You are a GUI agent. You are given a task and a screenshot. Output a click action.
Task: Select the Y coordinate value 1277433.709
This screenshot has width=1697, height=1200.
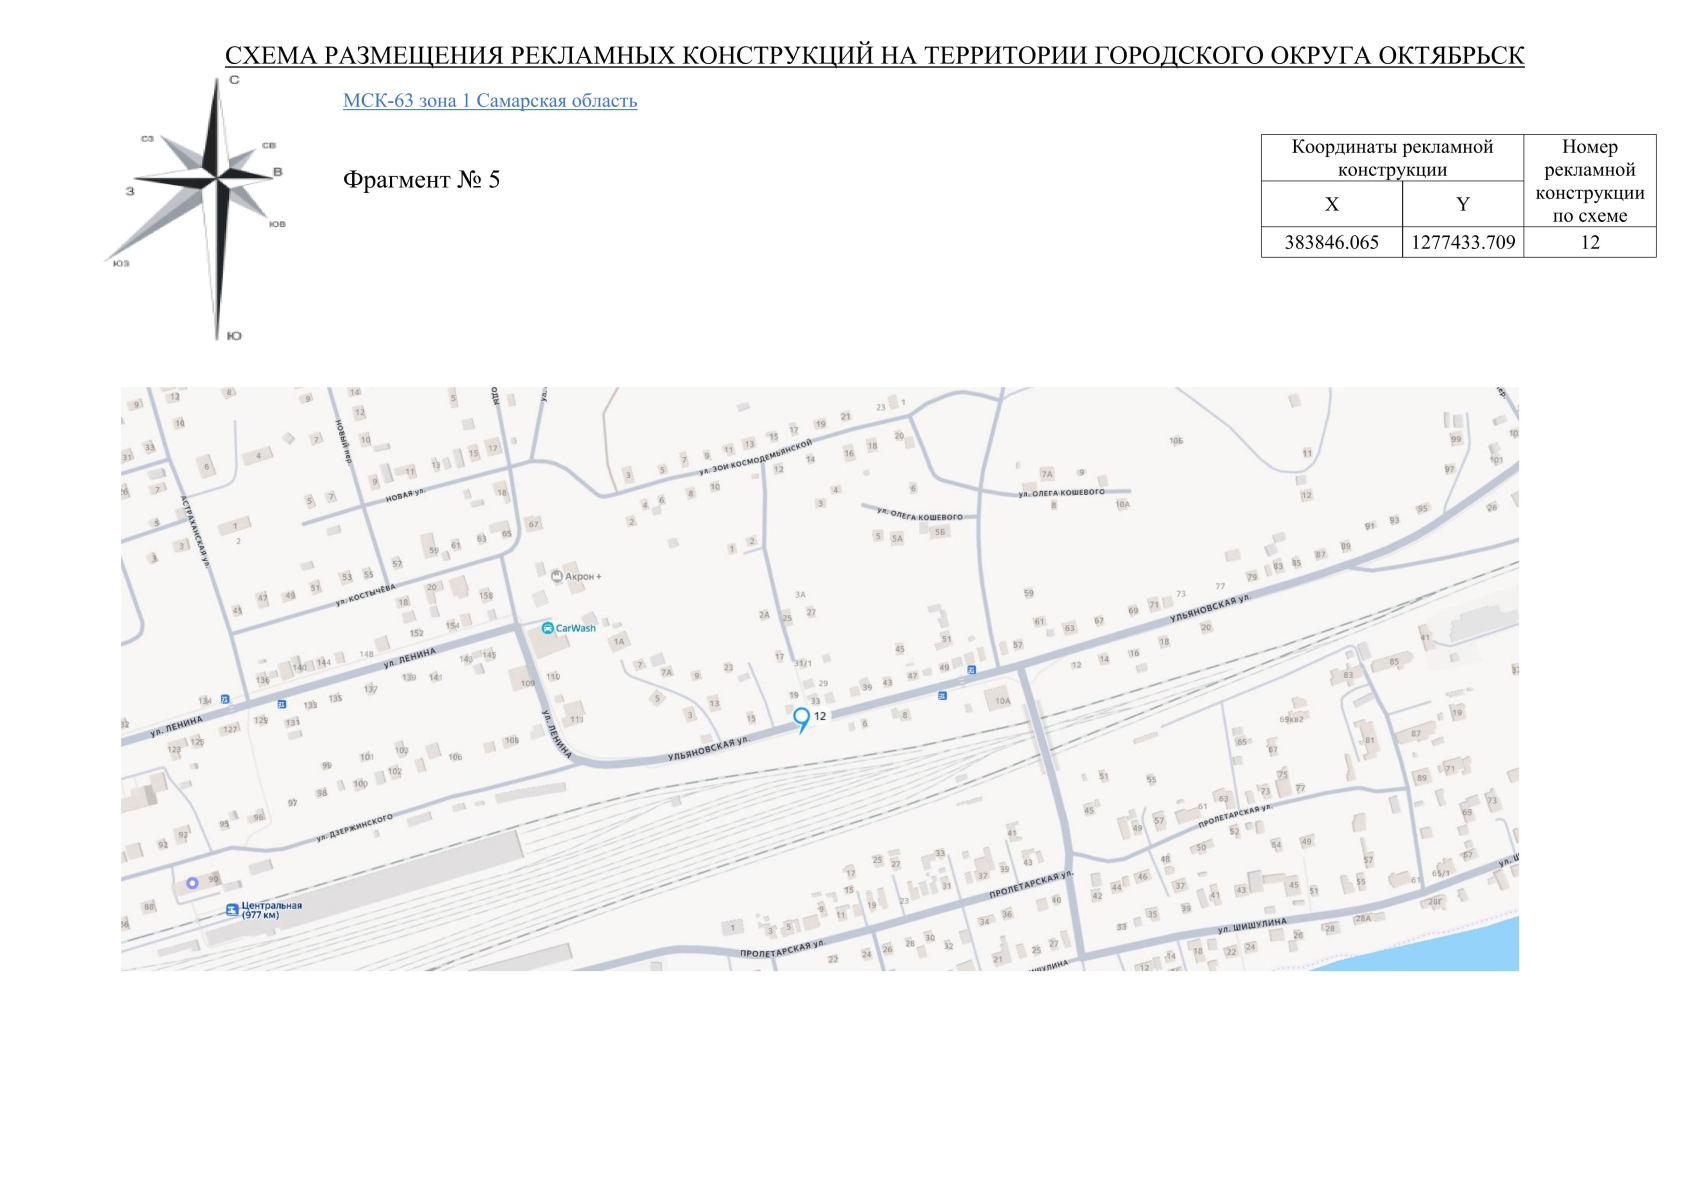(1463, 242)
